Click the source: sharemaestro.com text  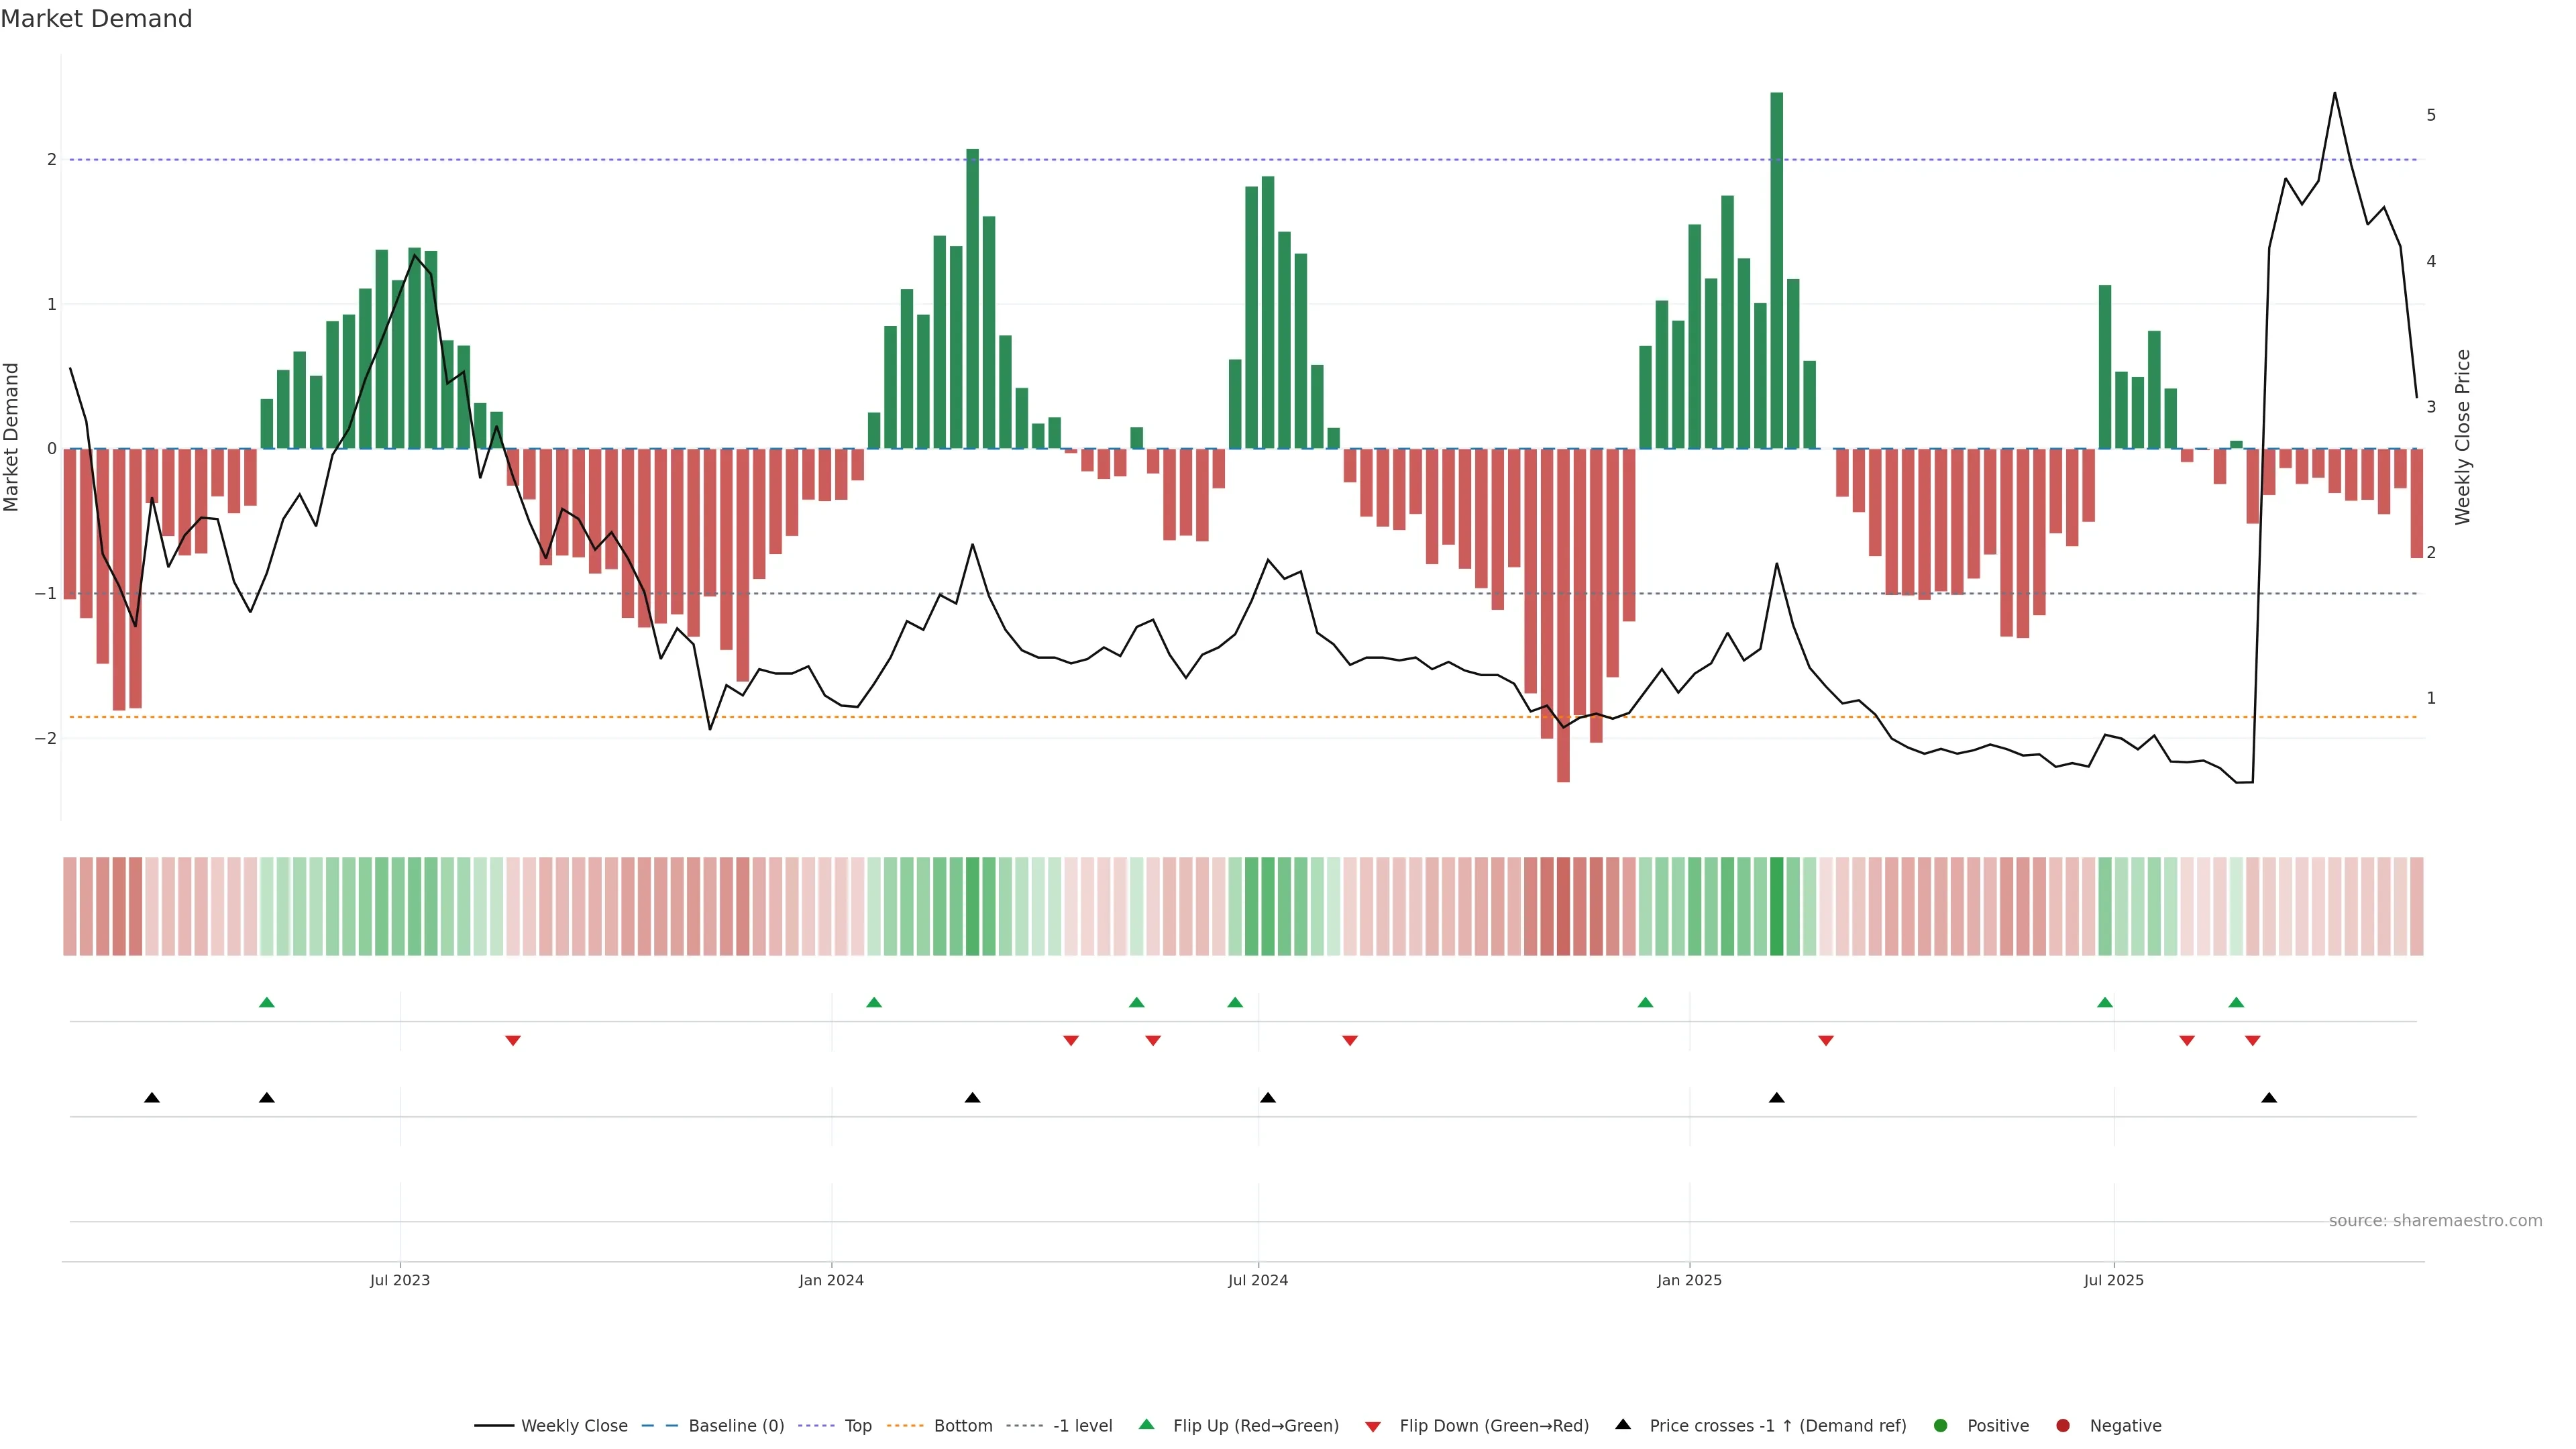click(x=2435, y=1220)
